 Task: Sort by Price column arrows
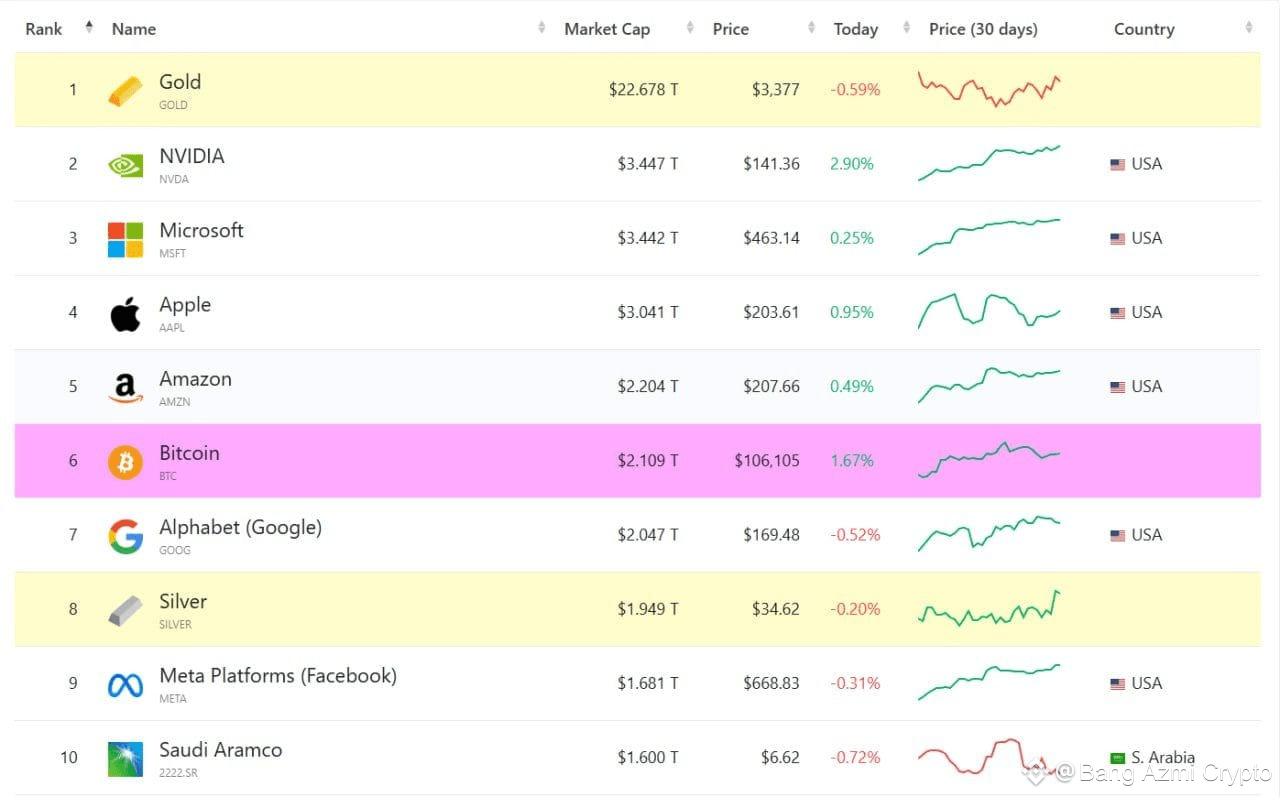811,28
